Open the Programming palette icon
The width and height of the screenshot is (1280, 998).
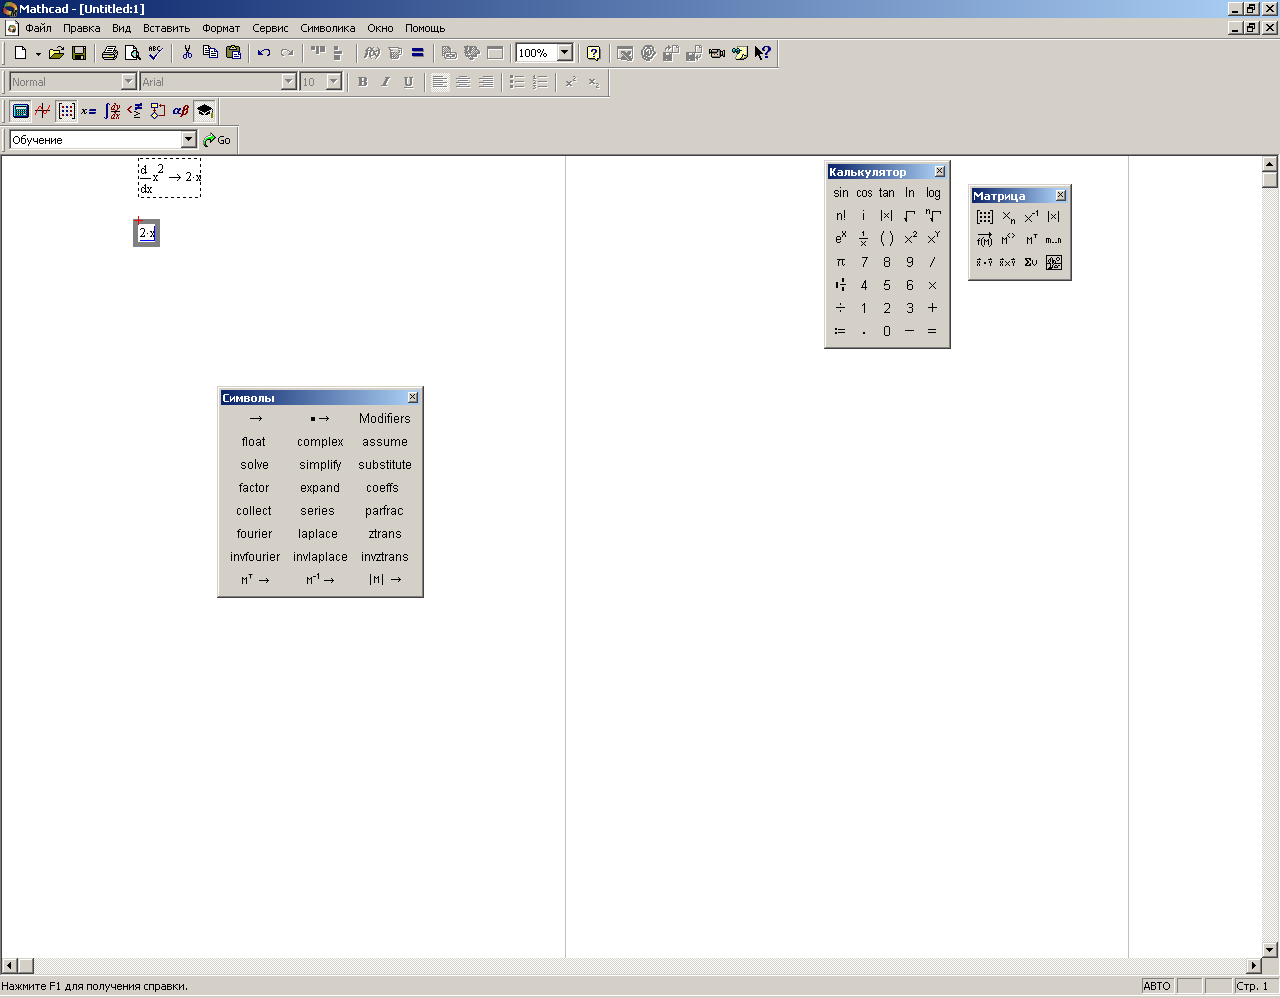point(158,111)
